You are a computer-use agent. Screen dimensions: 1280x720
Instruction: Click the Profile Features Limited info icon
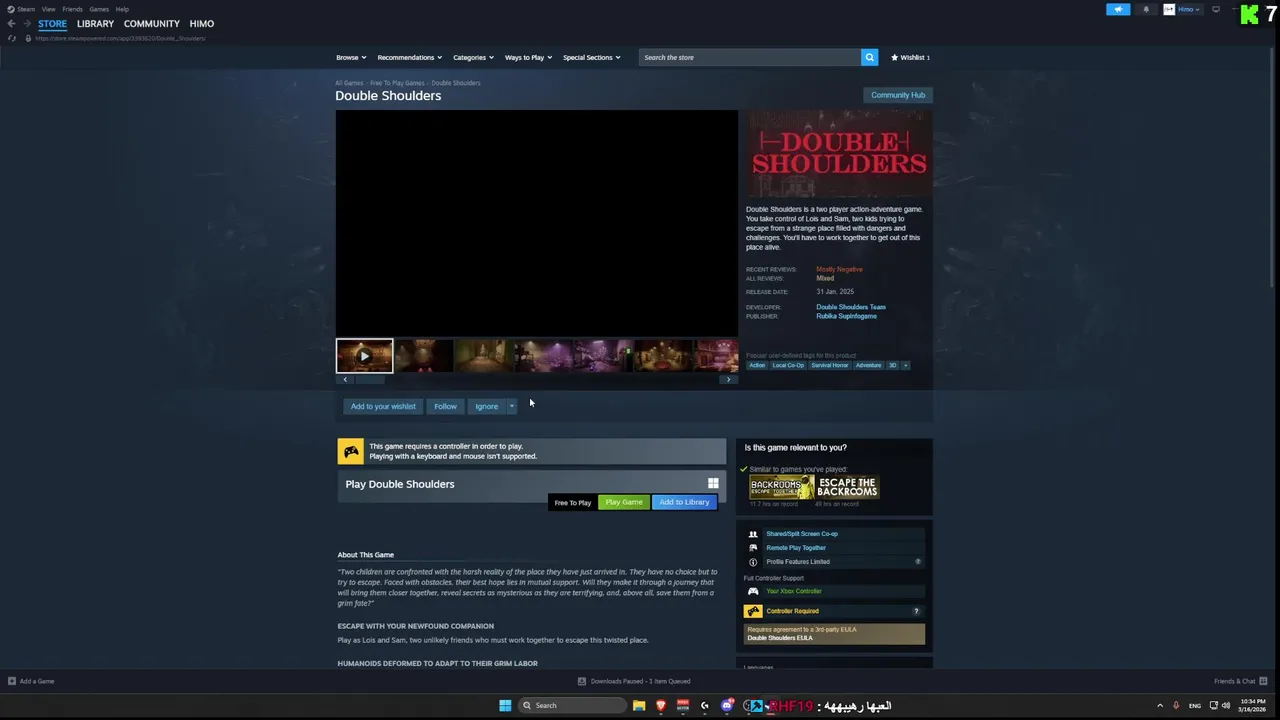[753, 562]
